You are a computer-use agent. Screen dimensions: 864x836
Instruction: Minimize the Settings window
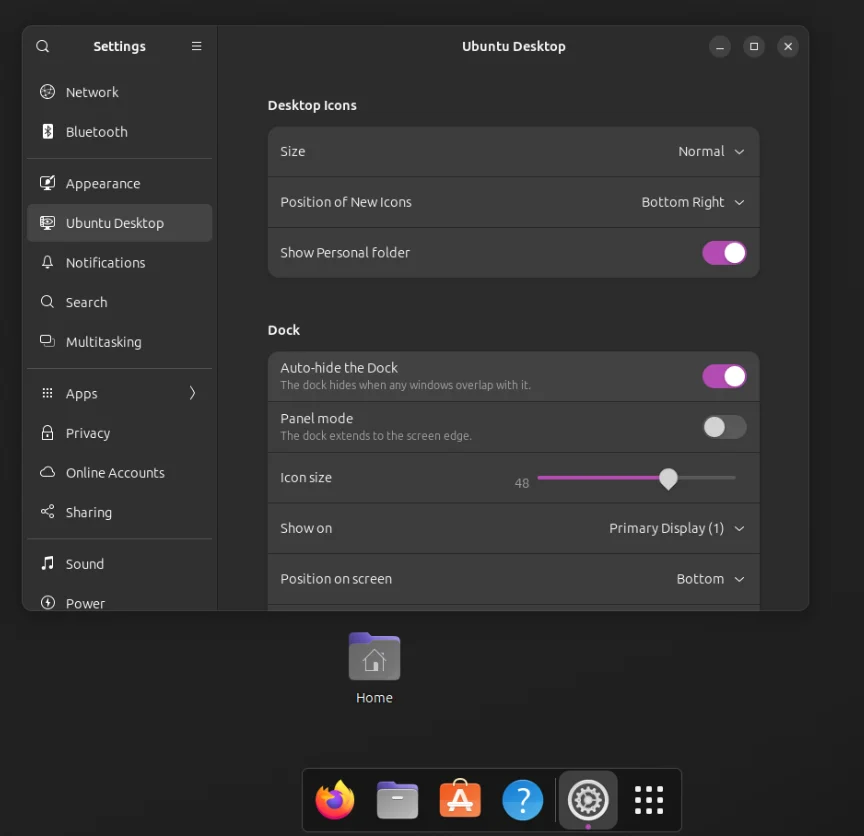click(x=720, y=47)
